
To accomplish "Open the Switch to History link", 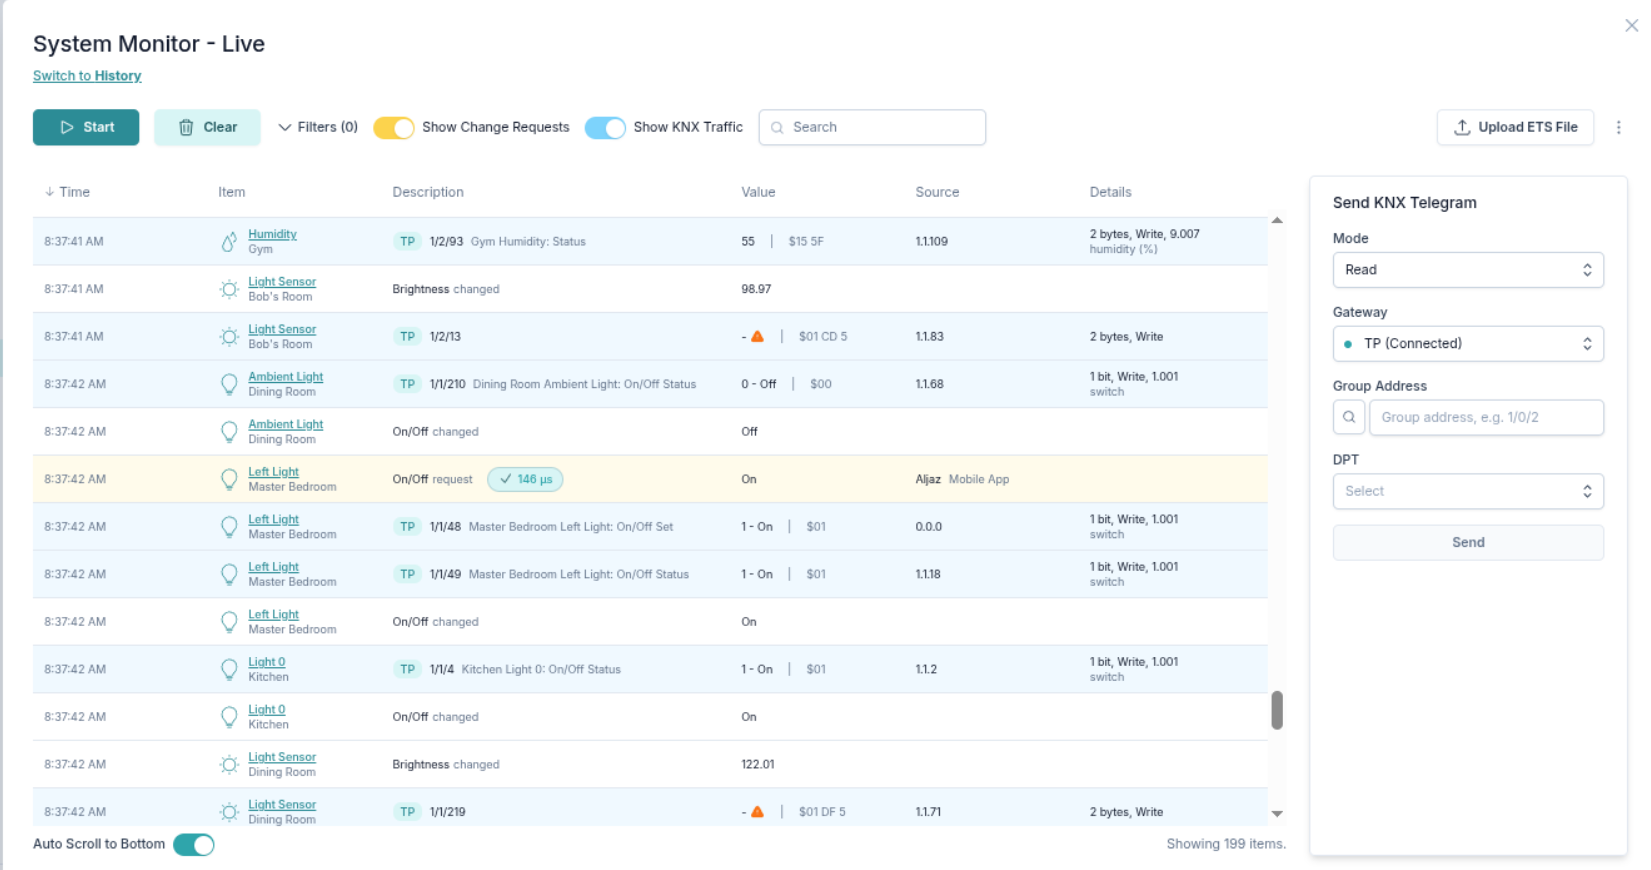I will [x=87, y=76].
